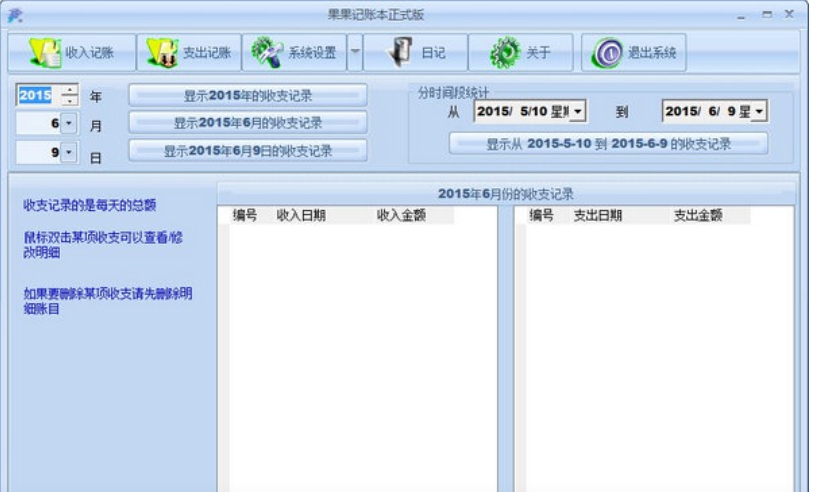Screen dimensions: 816x492
Task: Open the 日记 diary icon
Action: tap(399, 52)
